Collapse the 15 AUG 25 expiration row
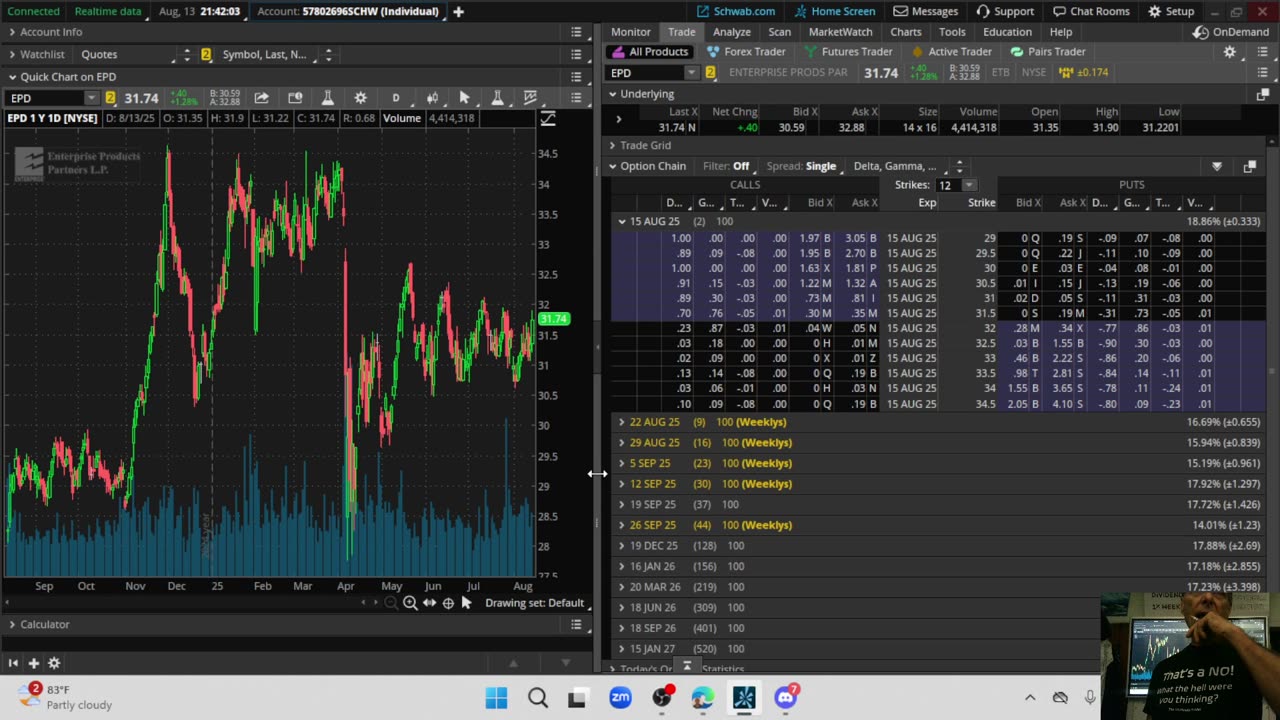The height and width of the screenshot is (720, 1280). click(x=622, y=221)
